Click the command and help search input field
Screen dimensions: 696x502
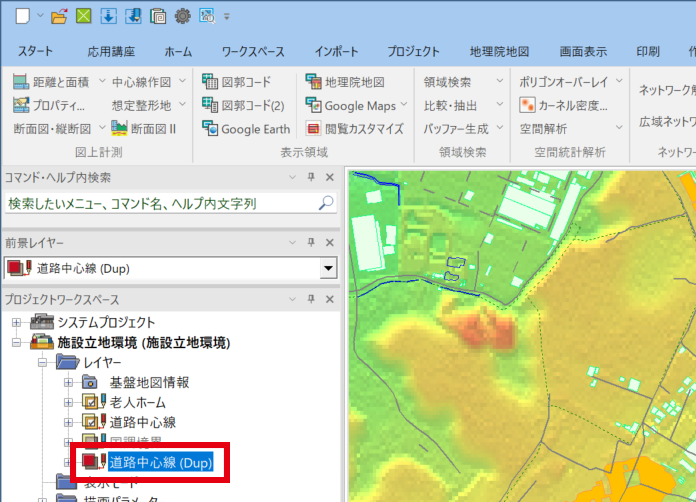160,203
